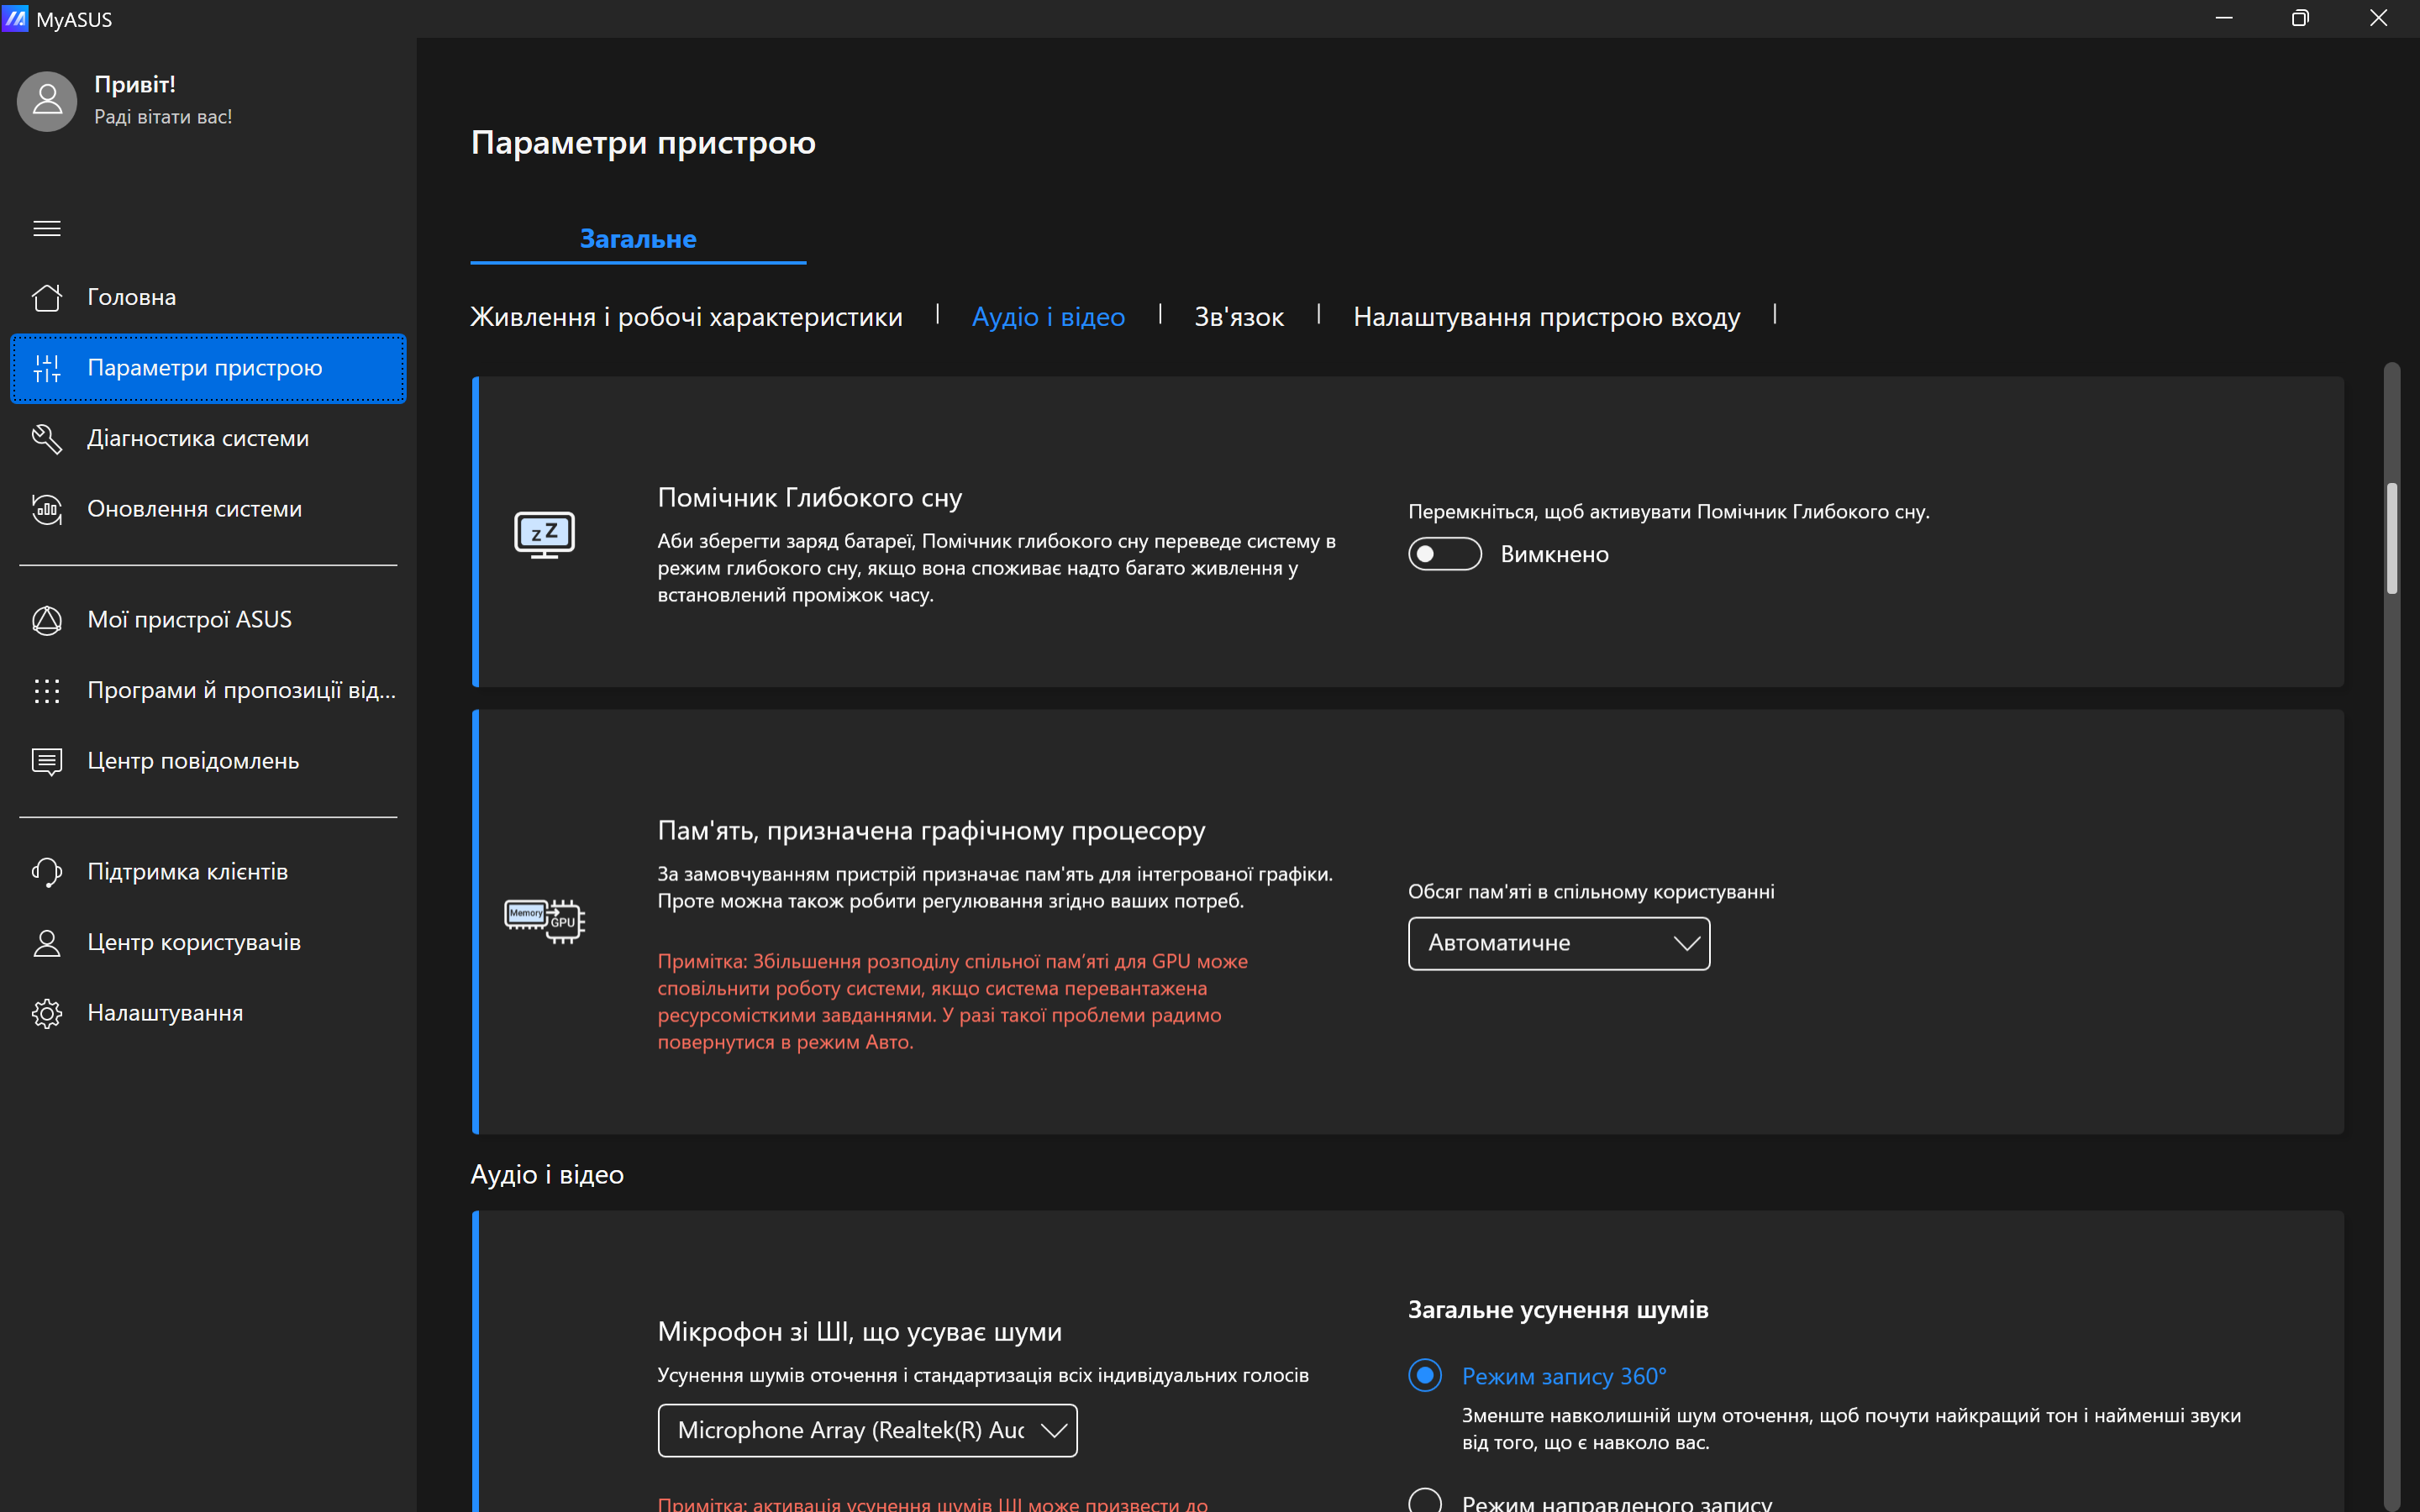The height and width of the screenshot is (1512, 2420).
Task: Expand the Microphone Array device dropdown
Action: point(867,1430)
